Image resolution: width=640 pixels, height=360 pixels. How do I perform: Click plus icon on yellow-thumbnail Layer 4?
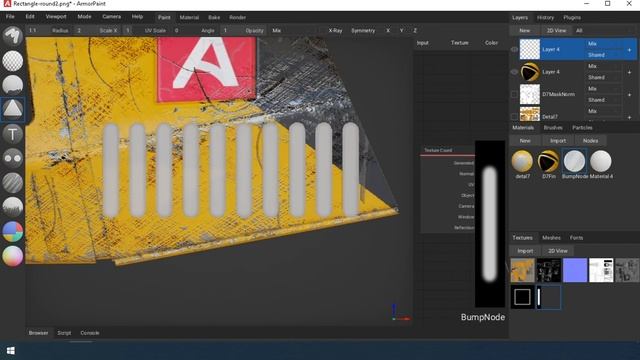point(629,72)
